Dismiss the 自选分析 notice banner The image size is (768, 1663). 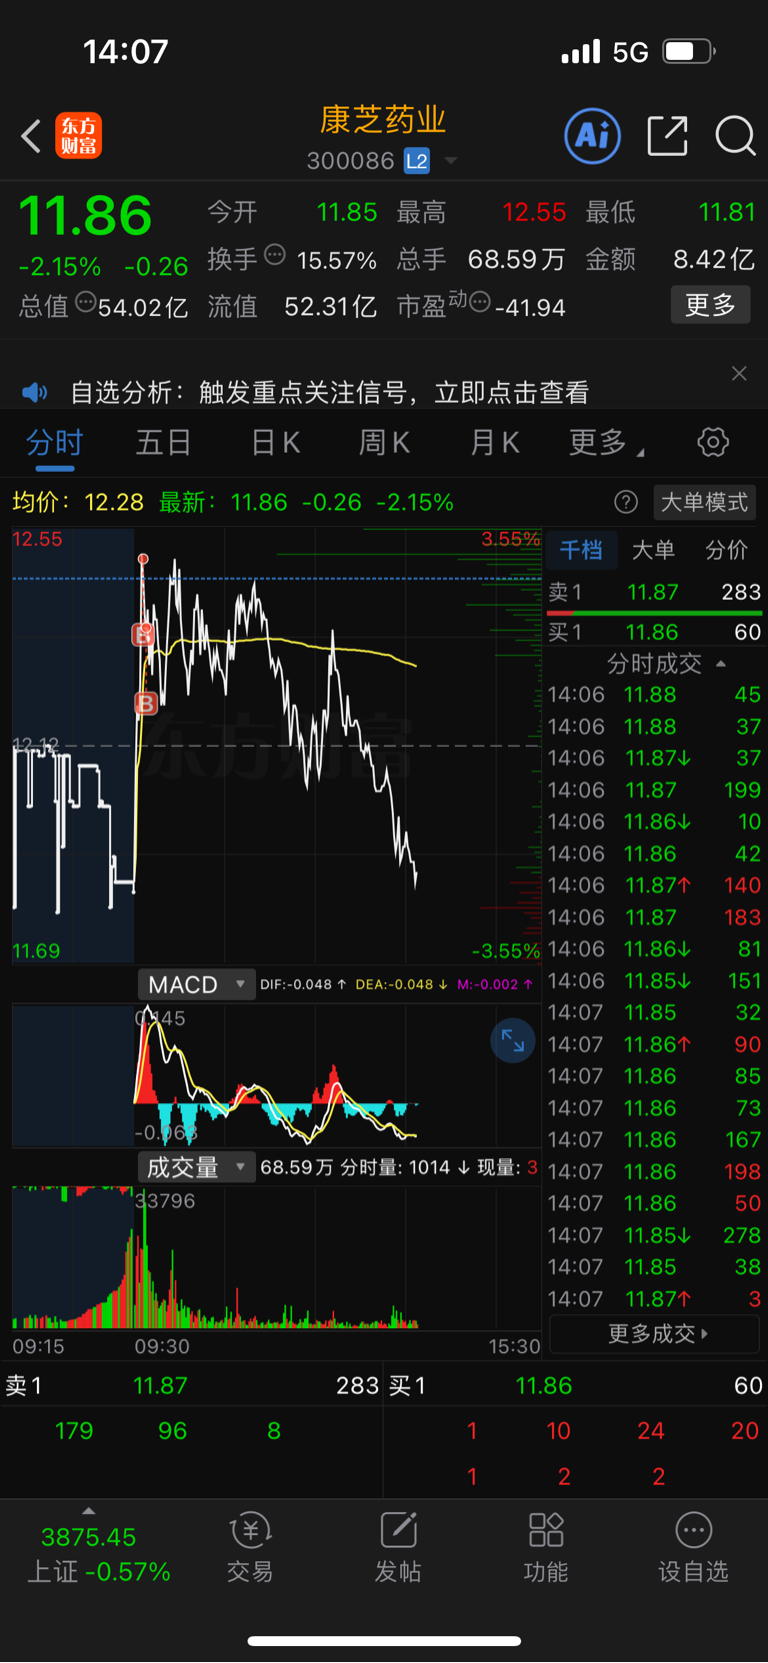coord(739,373)
